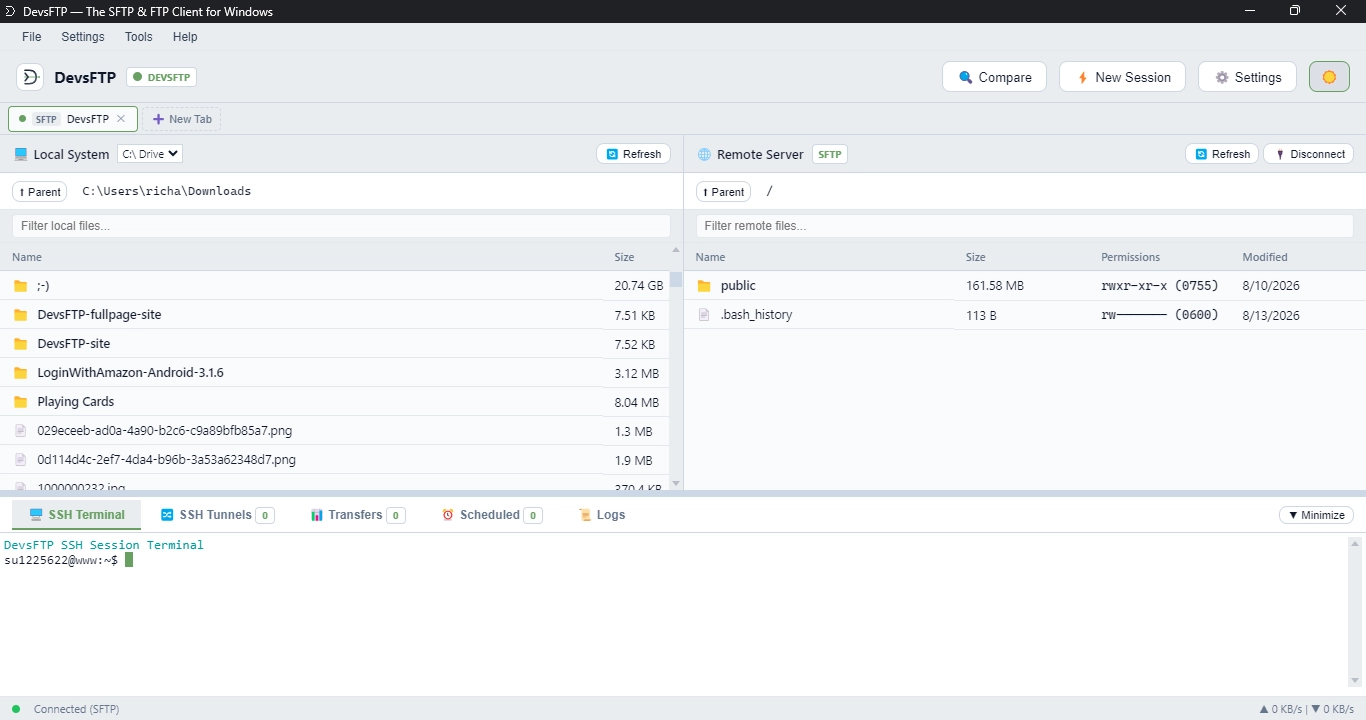
Task: Refresh the Remote Server pane
Action: click(x=1222, y=154)
